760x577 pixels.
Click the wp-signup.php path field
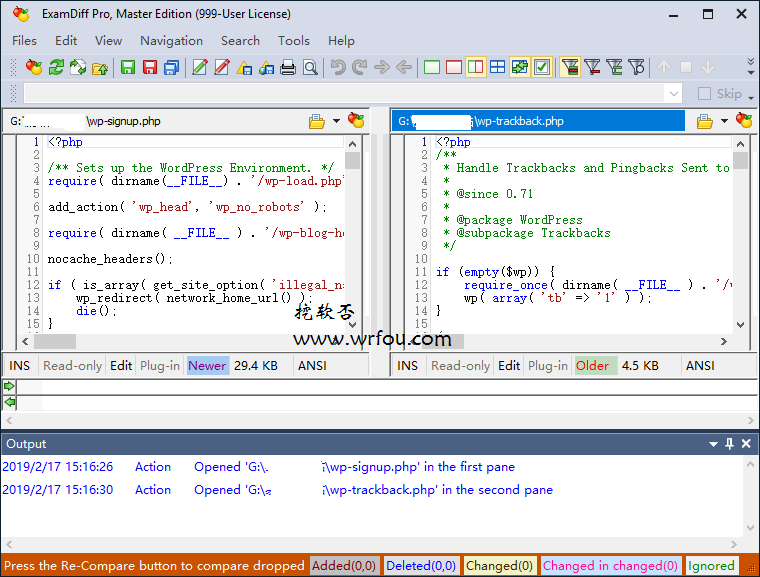tap(155, 121)
